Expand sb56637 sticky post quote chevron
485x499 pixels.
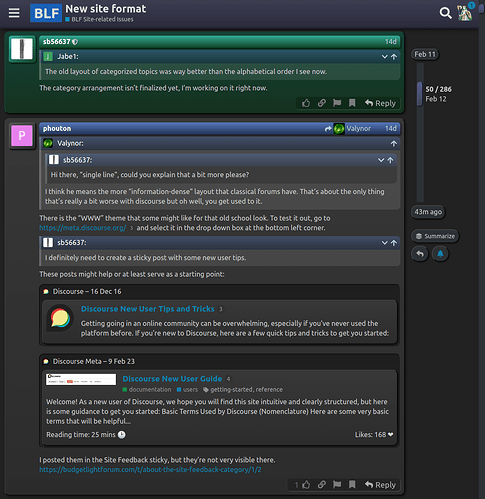(384, 243)
